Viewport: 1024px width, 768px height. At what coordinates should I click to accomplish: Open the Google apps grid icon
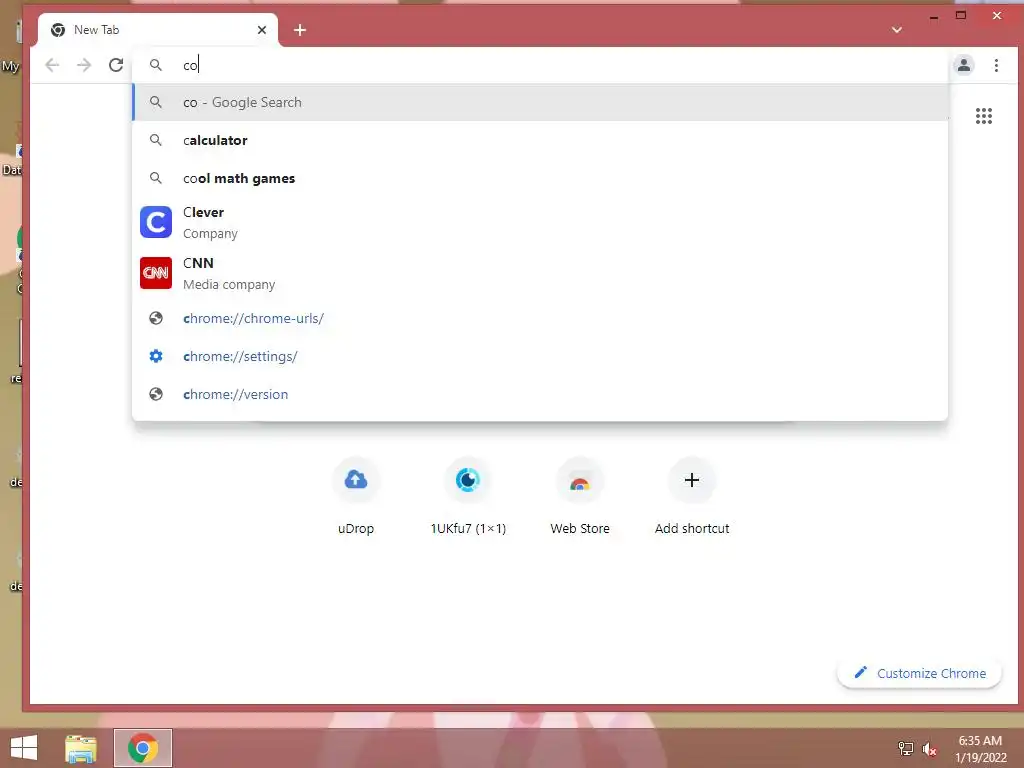(x=984, y=116)
